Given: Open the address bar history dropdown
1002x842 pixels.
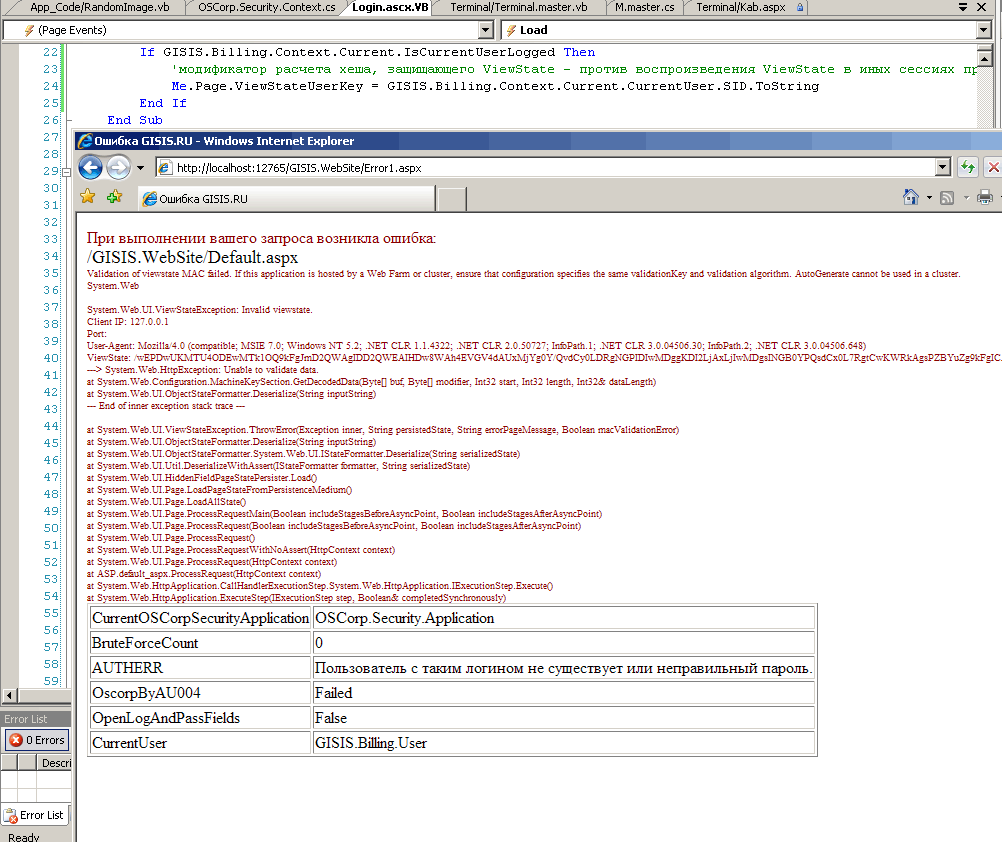Looking at the screenshot, I should pyautogui.click(x=943, y=167).
